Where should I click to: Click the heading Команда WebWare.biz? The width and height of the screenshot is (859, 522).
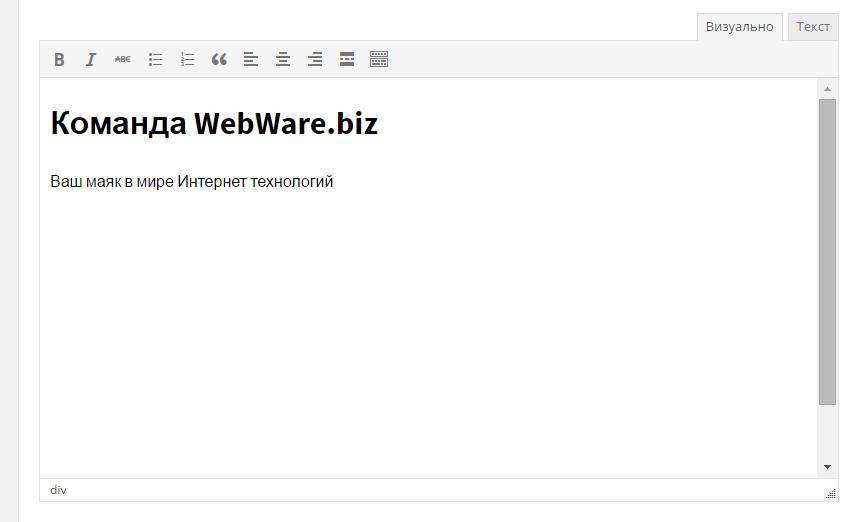pyautogui.click(x=214, y=123)
